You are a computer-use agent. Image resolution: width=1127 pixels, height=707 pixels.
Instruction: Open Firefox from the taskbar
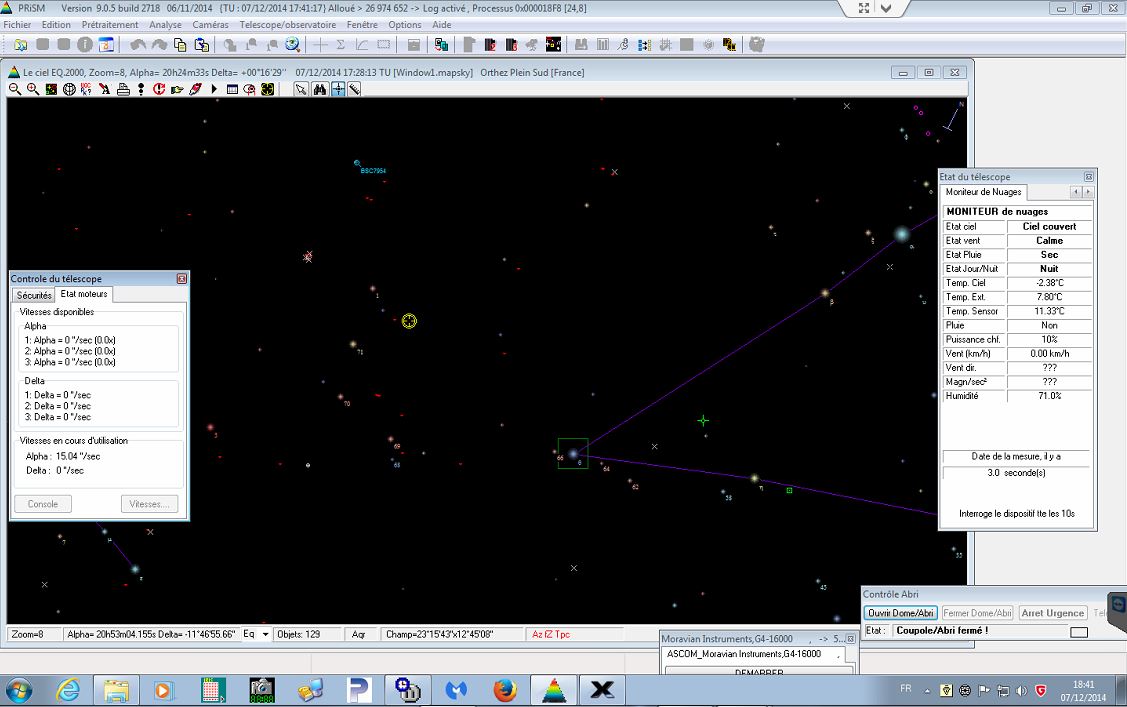point(505,689)
